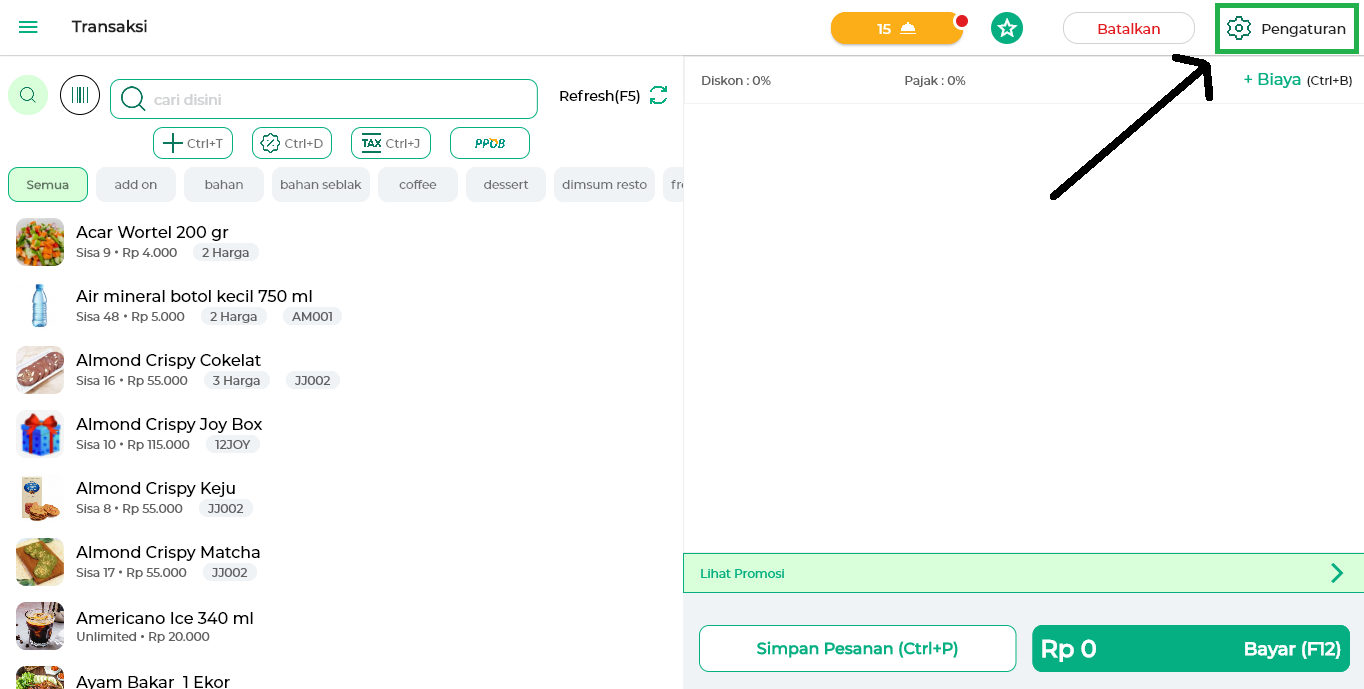This screenshot has height=689, width=1364.
Task: Click the Bayar (F12) button
Action: (x=1191, y=648)
